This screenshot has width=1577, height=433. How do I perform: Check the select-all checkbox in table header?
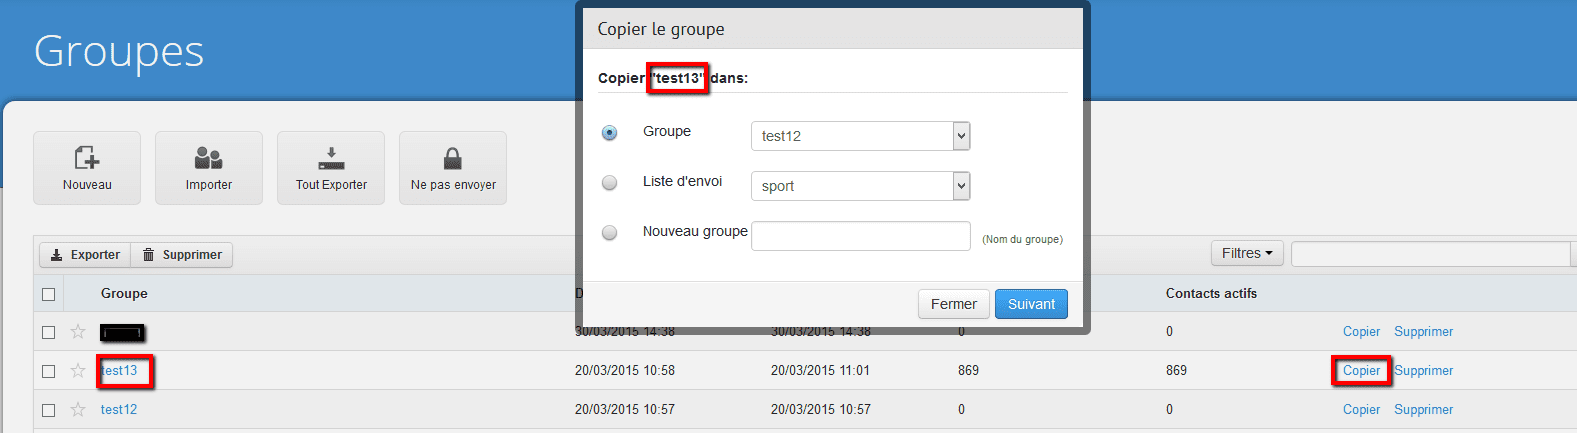click(x=48, y=294)
